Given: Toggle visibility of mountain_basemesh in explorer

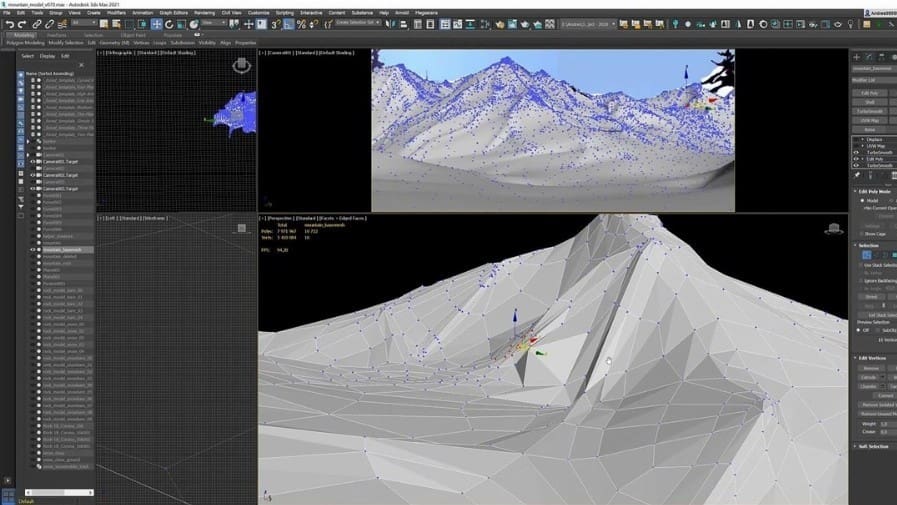Looking at the screenshot, I should (x=33, y=250).
